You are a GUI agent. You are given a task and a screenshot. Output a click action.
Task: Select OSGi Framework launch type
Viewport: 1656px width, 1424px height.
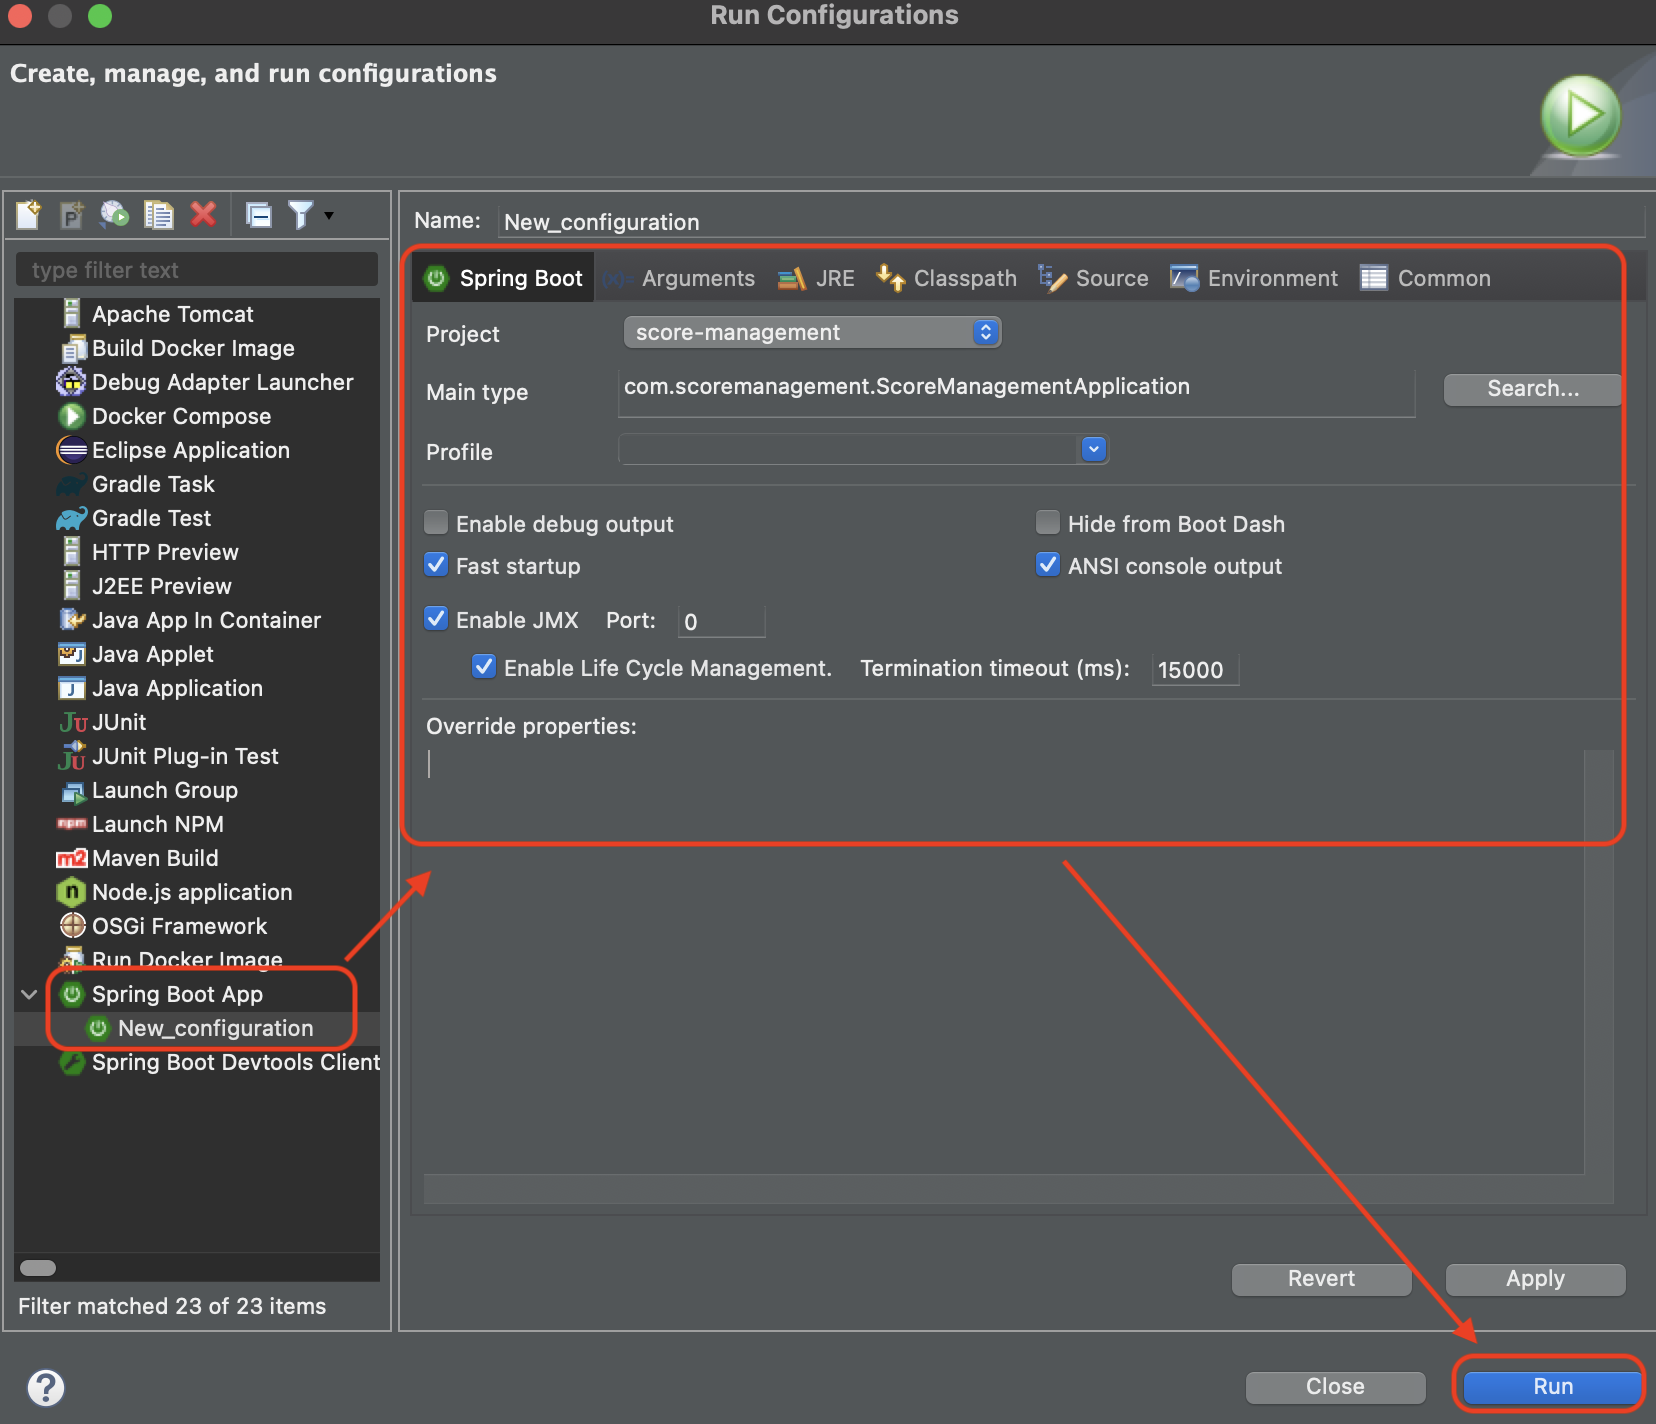click(x=179, y=926)
